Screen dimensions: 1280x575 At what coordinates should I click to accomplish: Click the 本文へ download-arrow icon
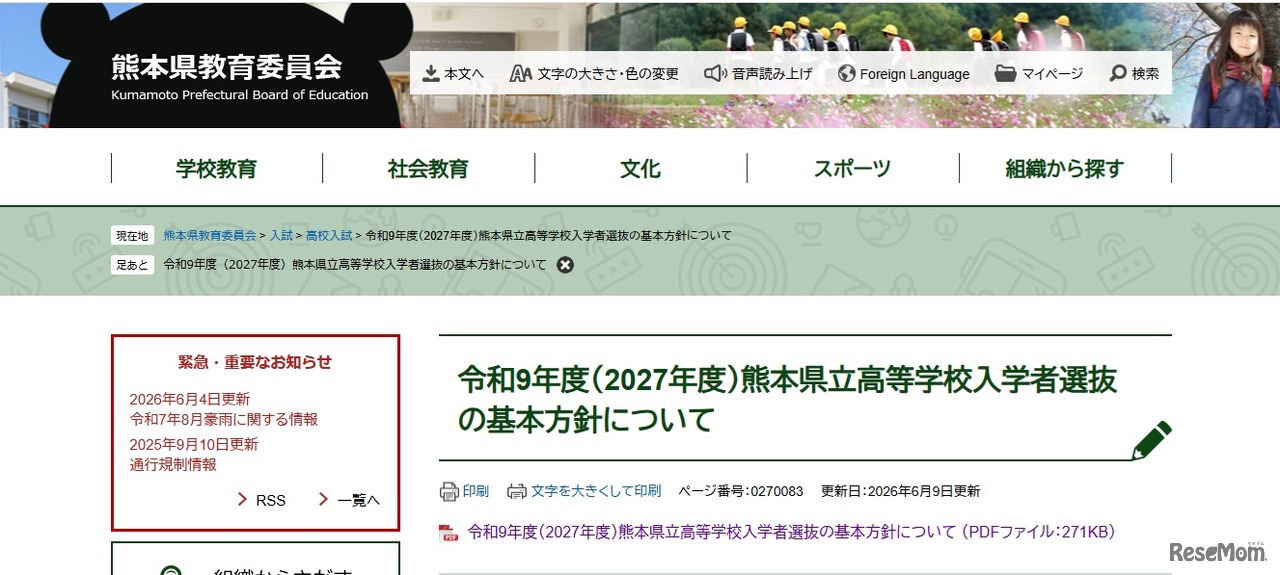[431, 74]
